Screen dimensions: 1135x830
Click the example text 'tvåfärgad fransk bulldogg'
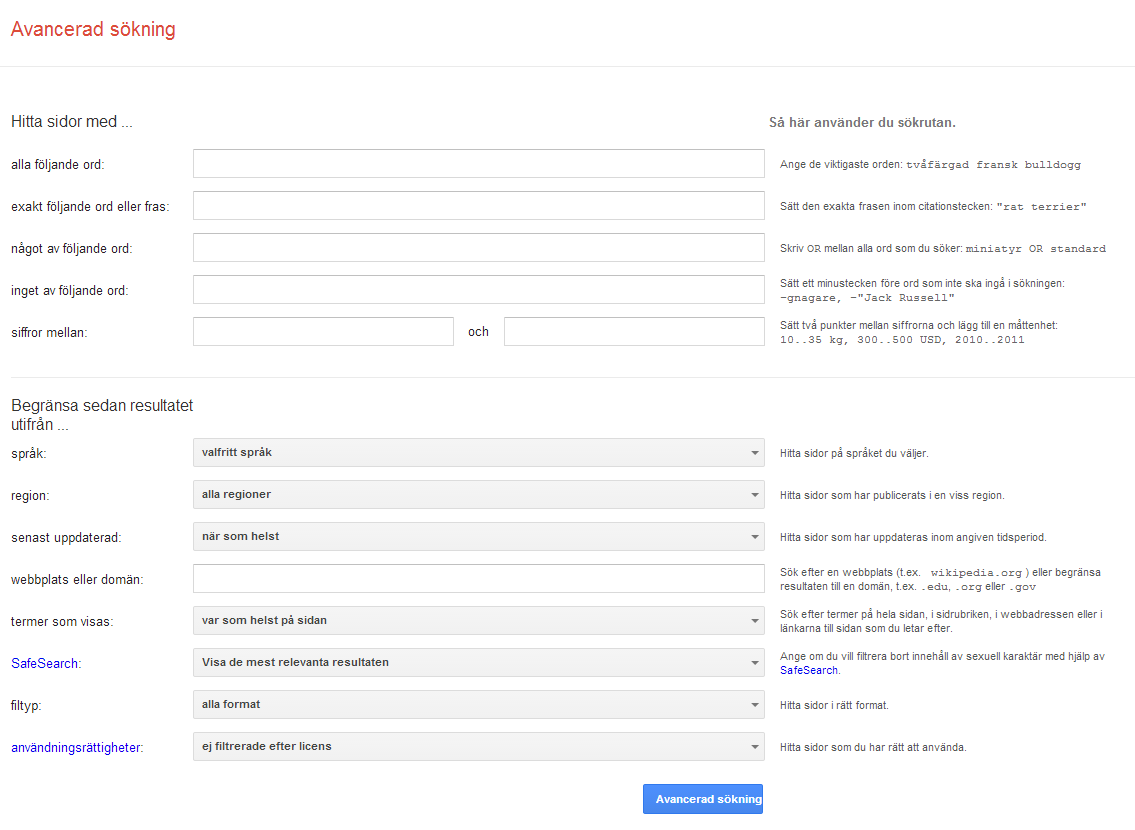pyautogui.click(x=993, y=165)
